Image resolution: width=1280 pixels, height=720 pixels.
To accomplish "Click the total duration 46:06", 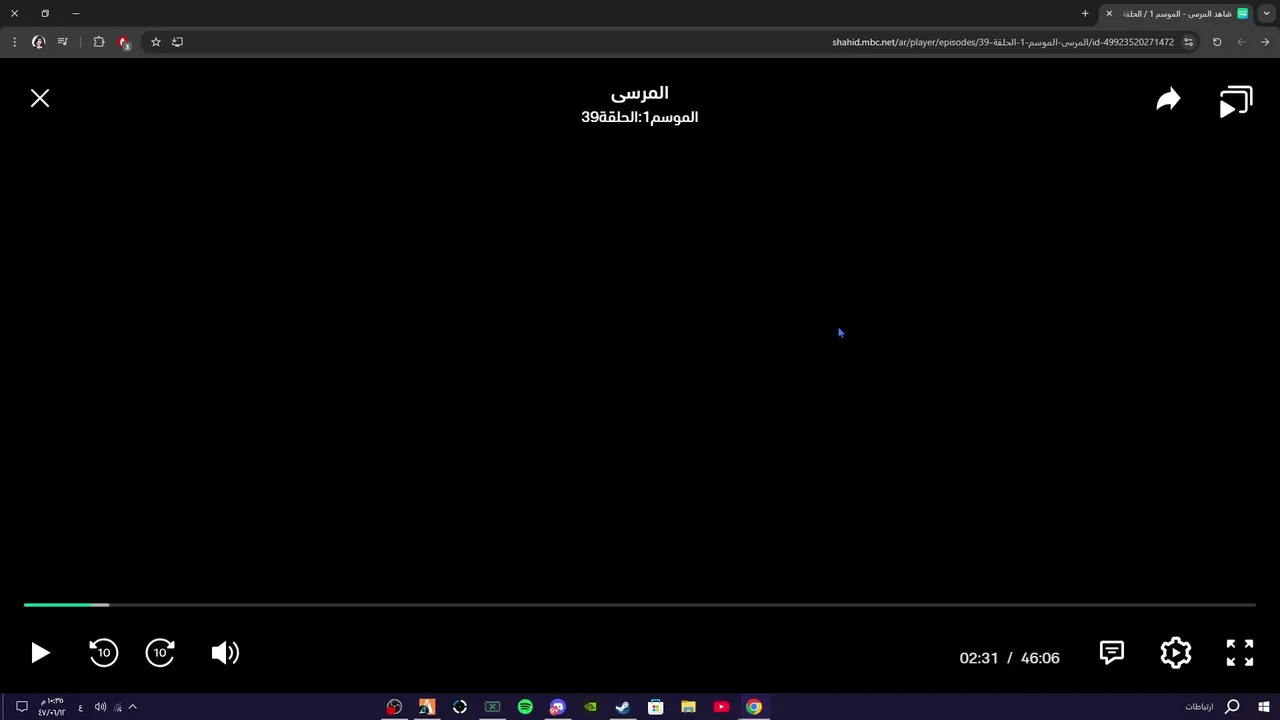I will [1040, 658].
